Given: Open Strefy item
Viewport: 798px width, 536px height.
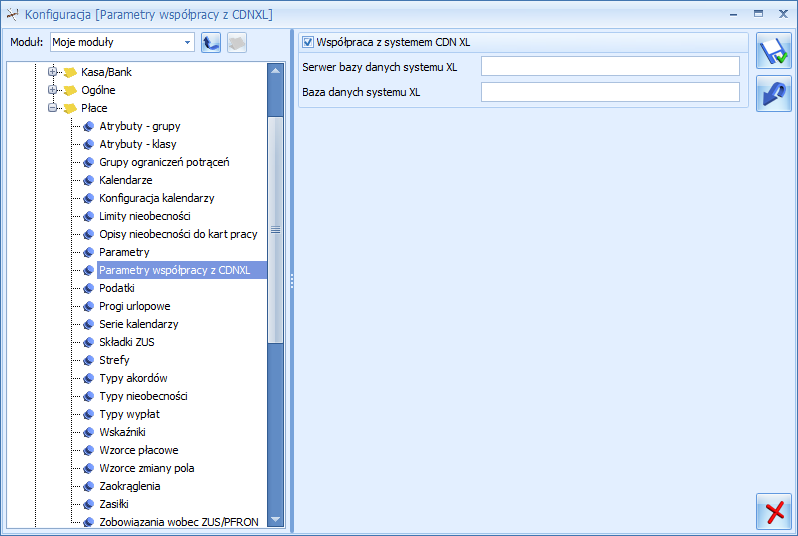Looking at the screenshot, I should [114, 360].
